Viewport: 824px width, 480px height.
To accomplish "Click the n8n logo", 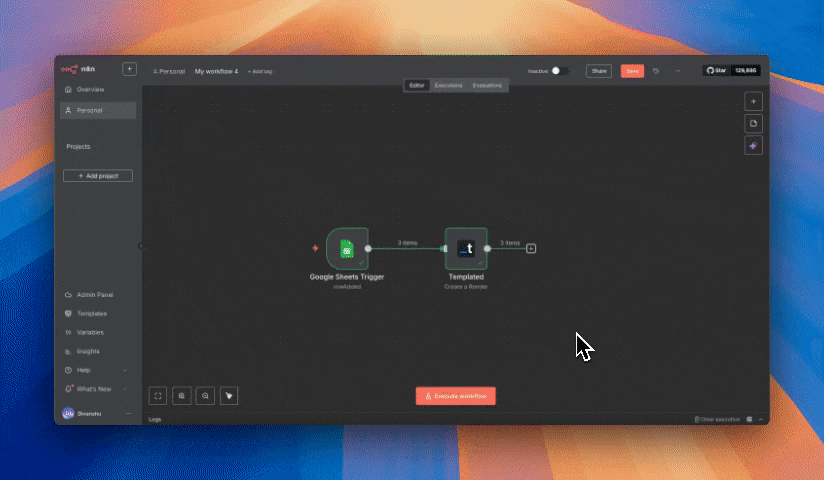I will click(x=77, y=69).
